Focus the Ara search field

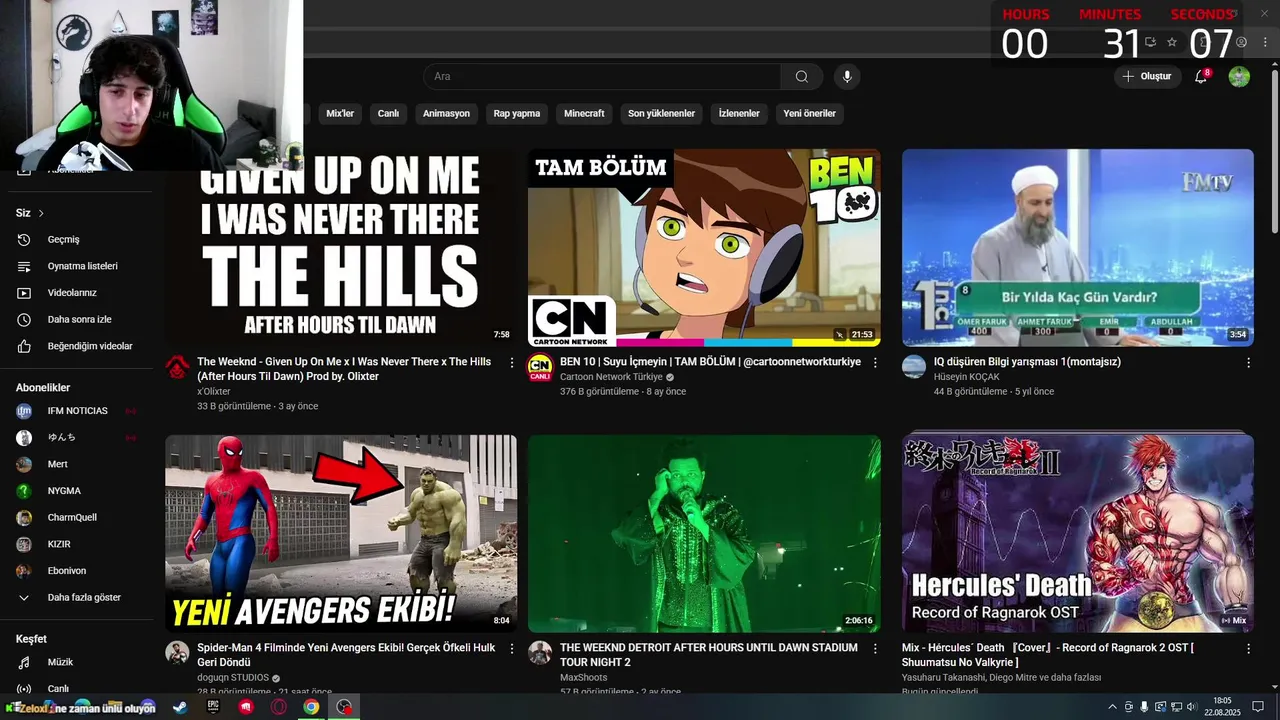(x=602, y=77)
